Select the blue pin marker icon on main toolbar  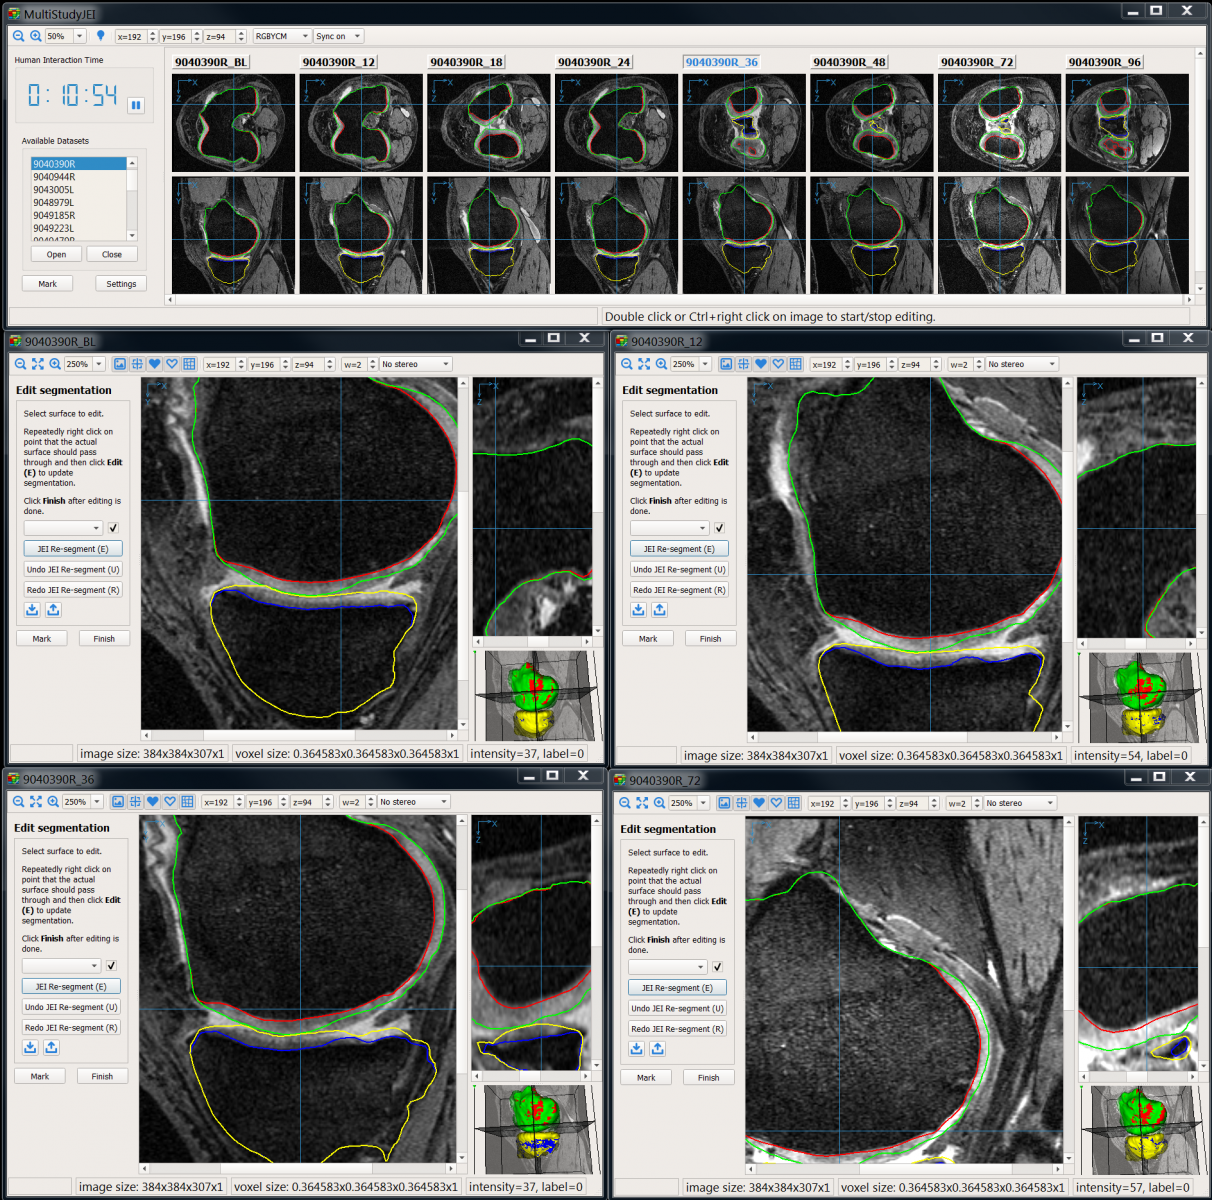(x=102, y=35)
